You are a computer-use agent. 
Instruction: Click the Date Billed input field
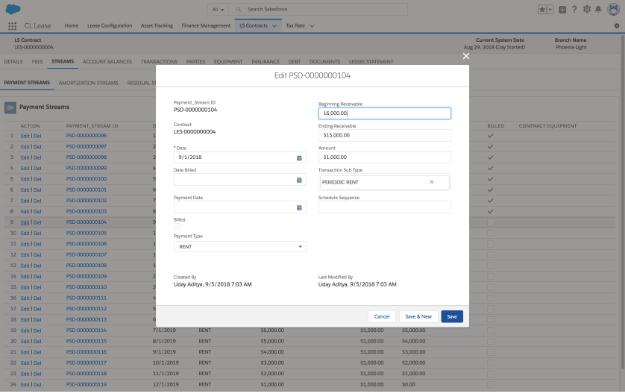point(240,179)
